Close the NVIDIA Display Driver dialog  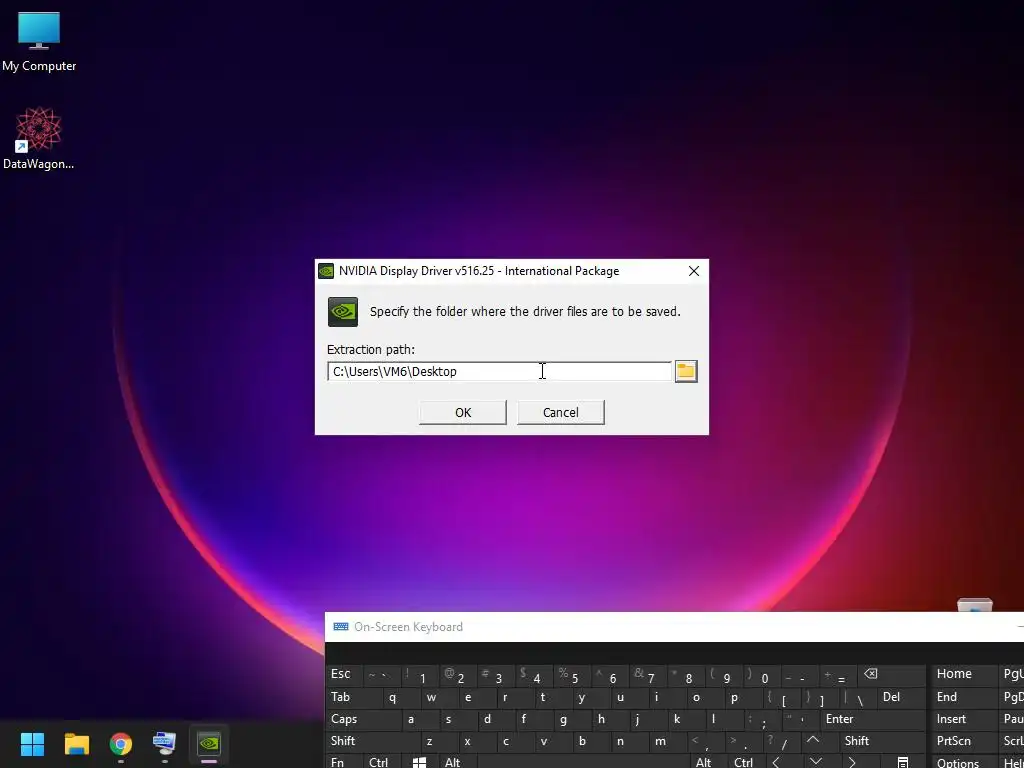coord(694,271)
